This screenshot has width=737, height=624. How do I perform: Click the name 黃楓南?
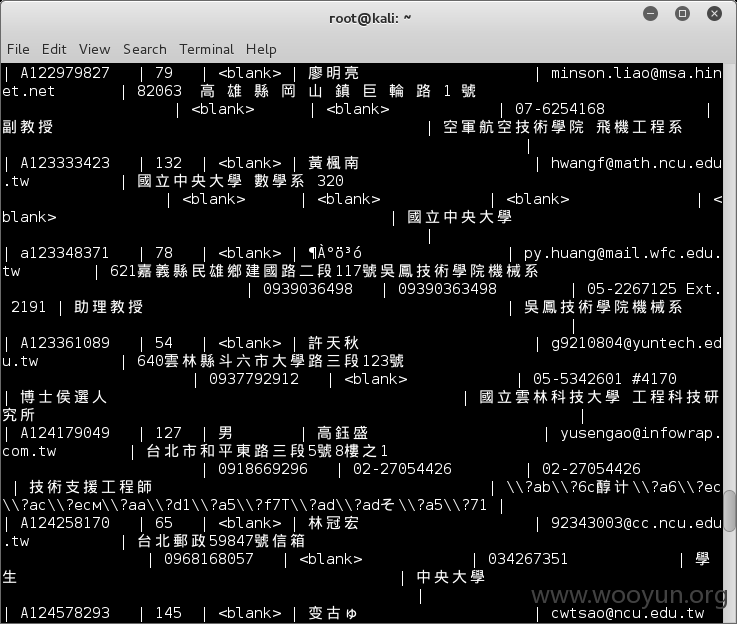point(334,163)
